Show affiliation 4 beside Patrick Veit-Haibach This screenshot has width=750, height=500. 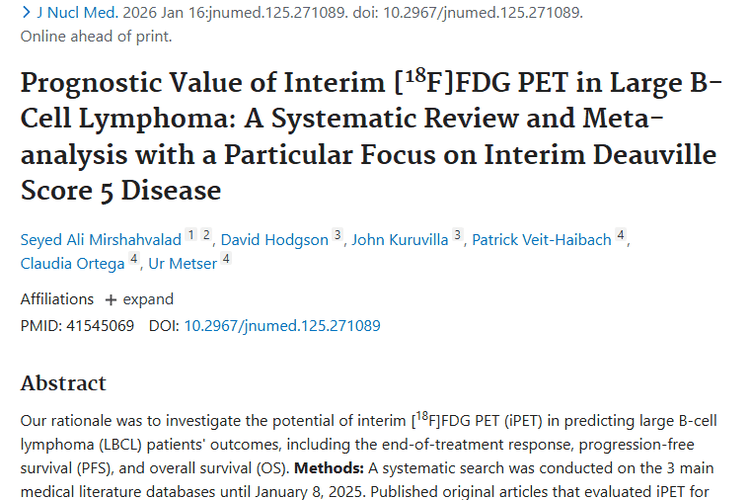pos(621,236)
